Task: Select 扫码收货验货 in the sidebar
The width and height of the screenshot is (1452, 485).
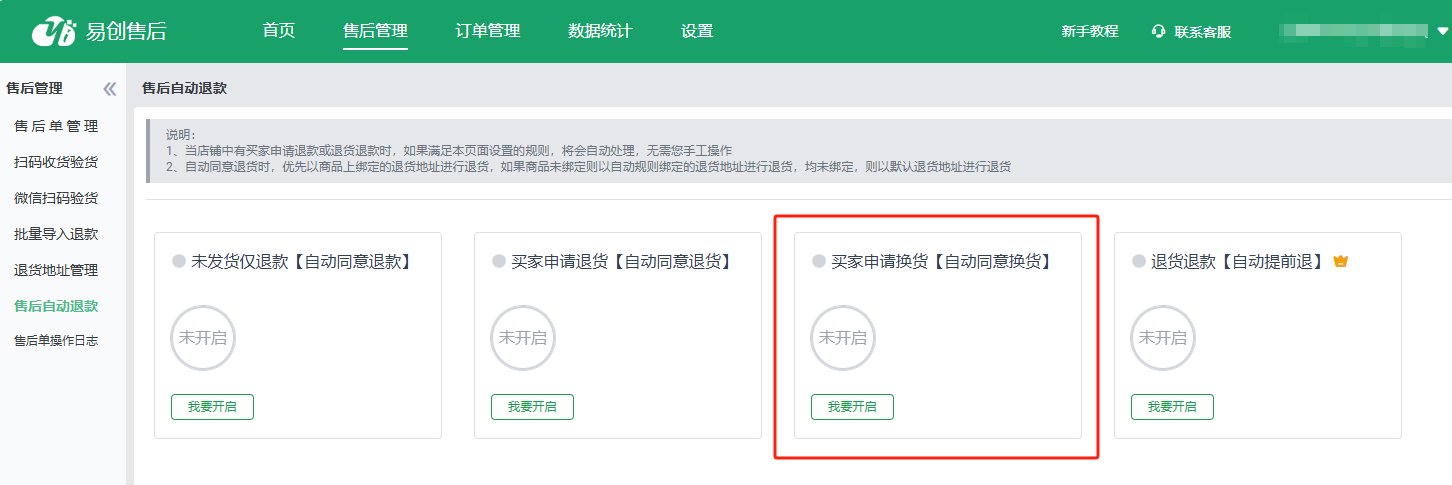Action: (56, 162)
